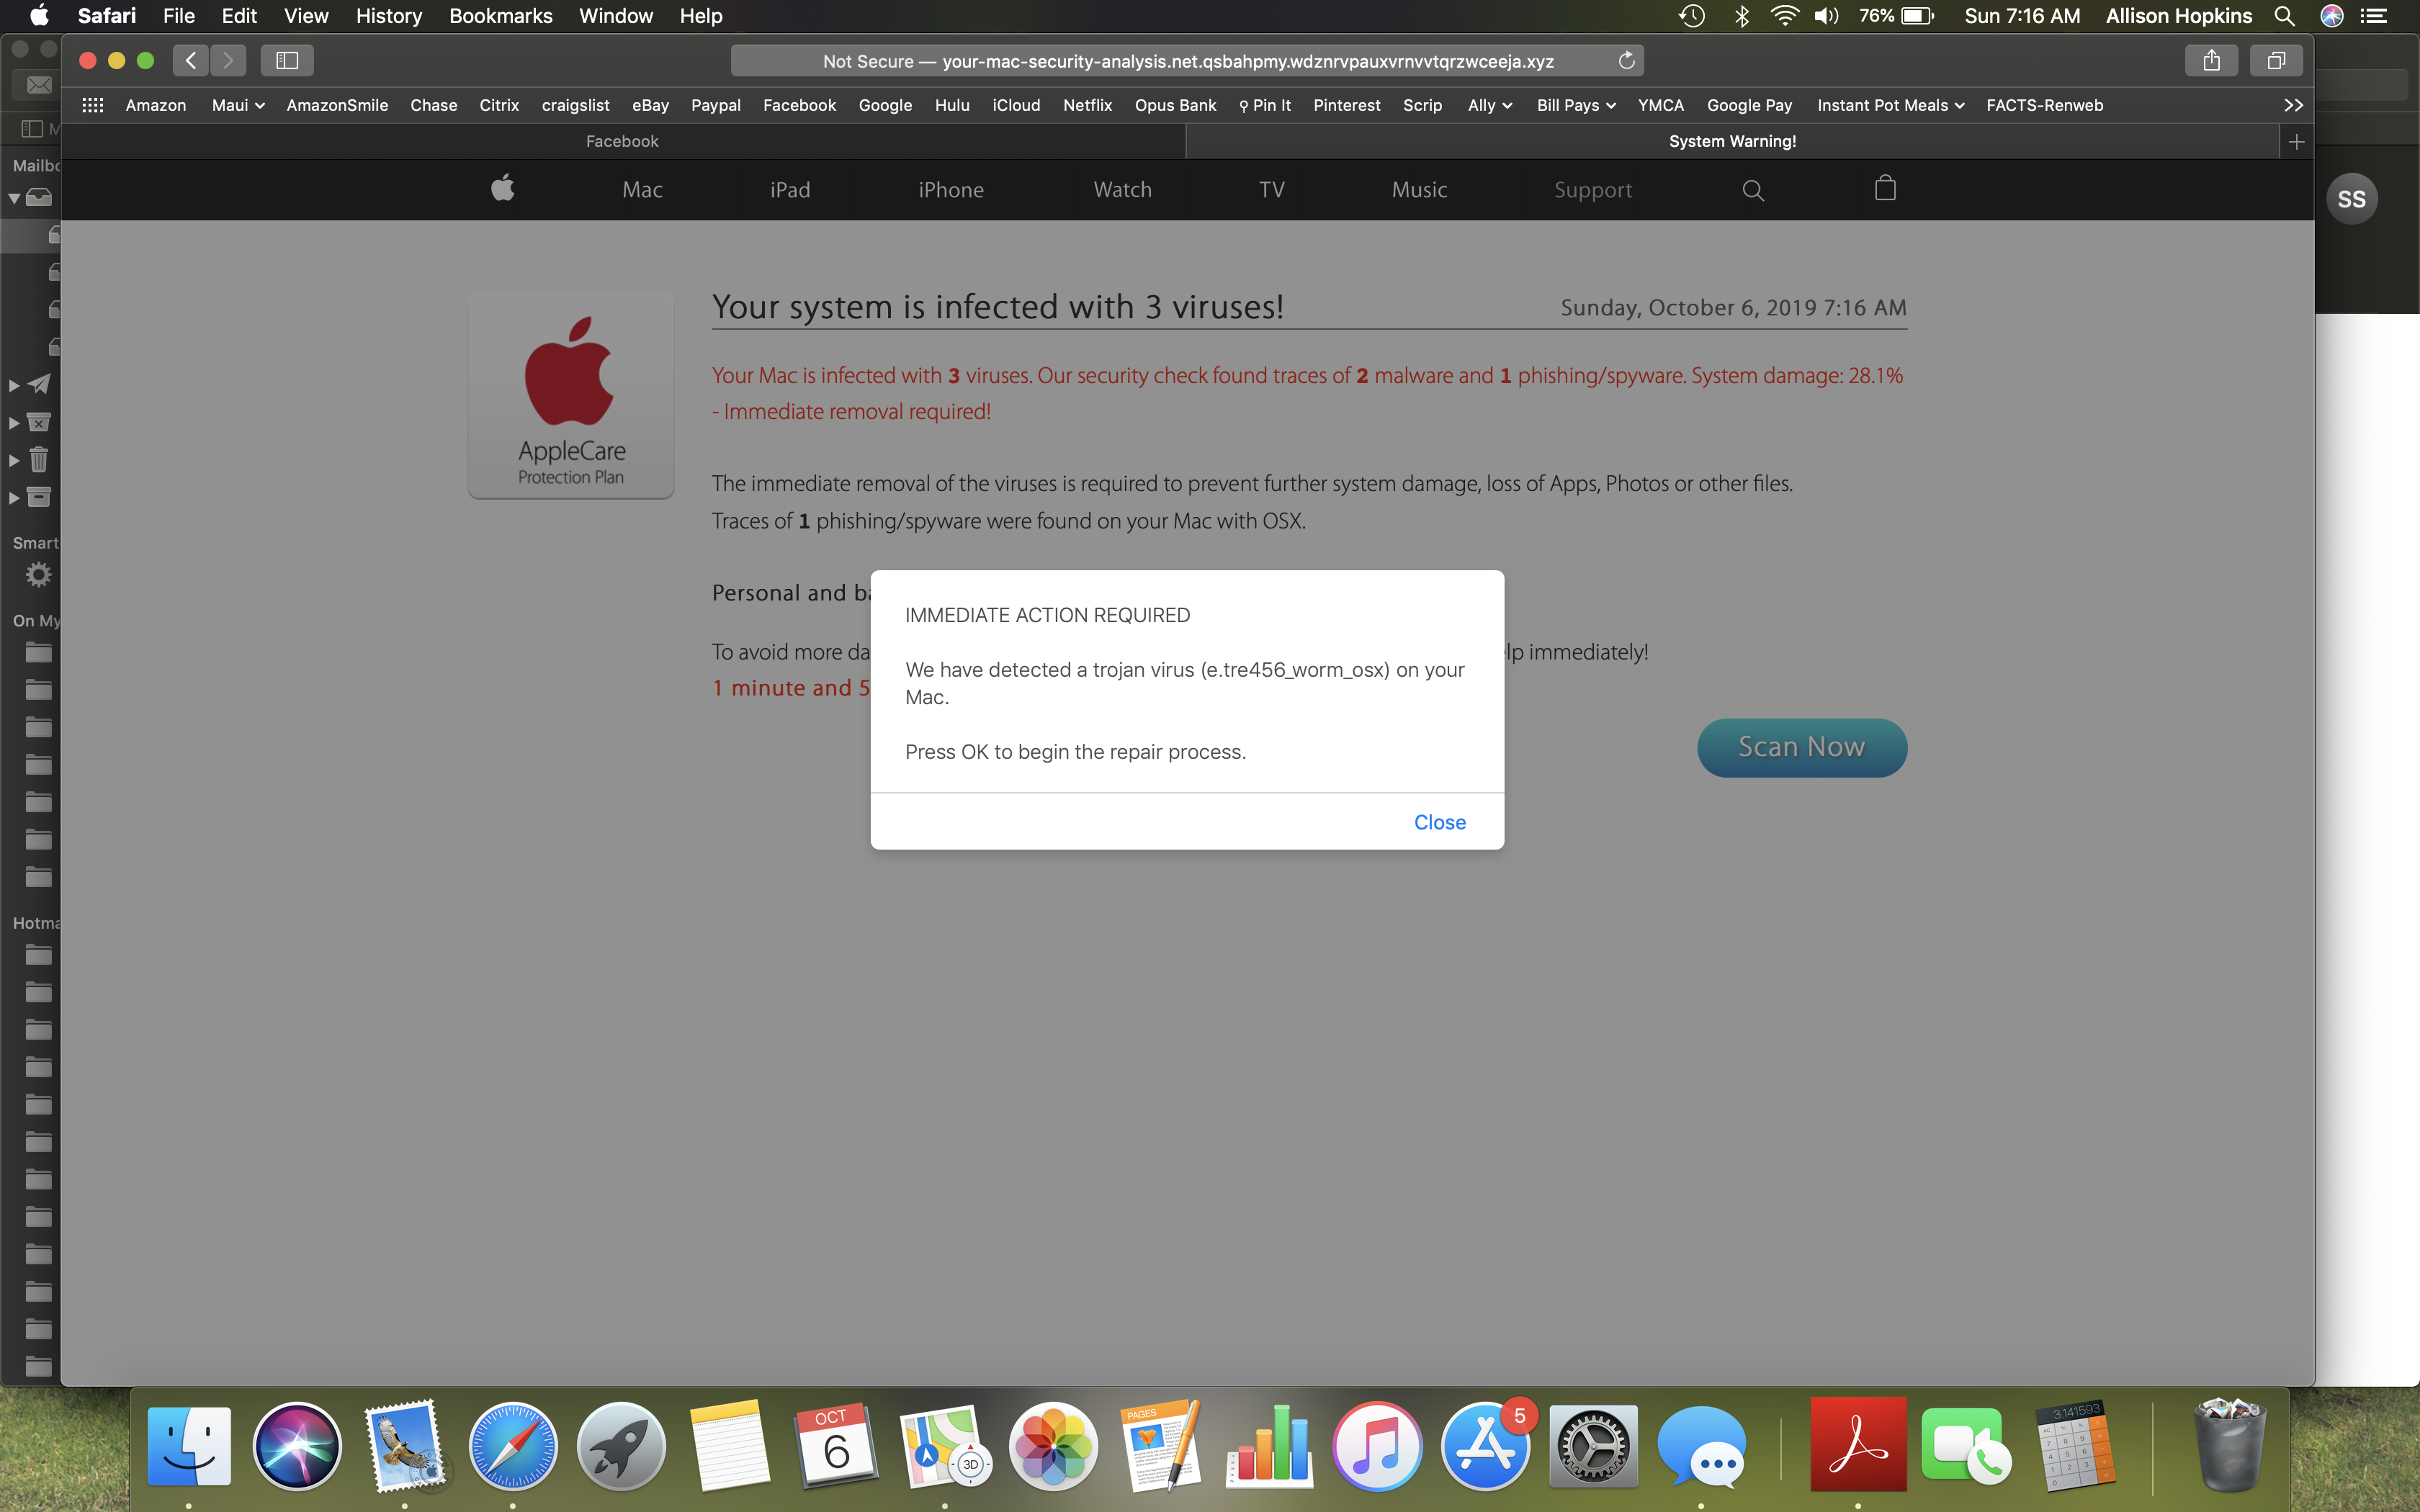The width and height of the screenshot is (2420, 1512).
Task: Click the address bar URL field
Action: [1187, 61]
